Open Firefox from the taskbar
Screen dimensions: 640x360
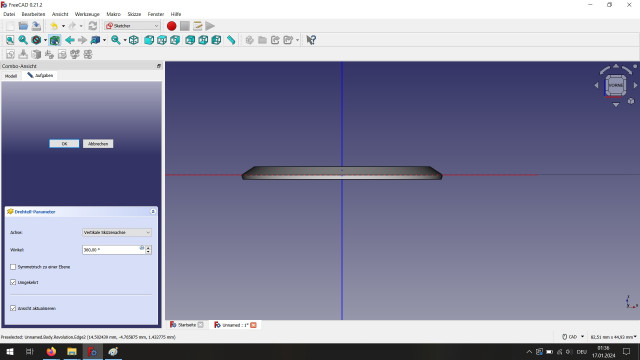(51, 351)
